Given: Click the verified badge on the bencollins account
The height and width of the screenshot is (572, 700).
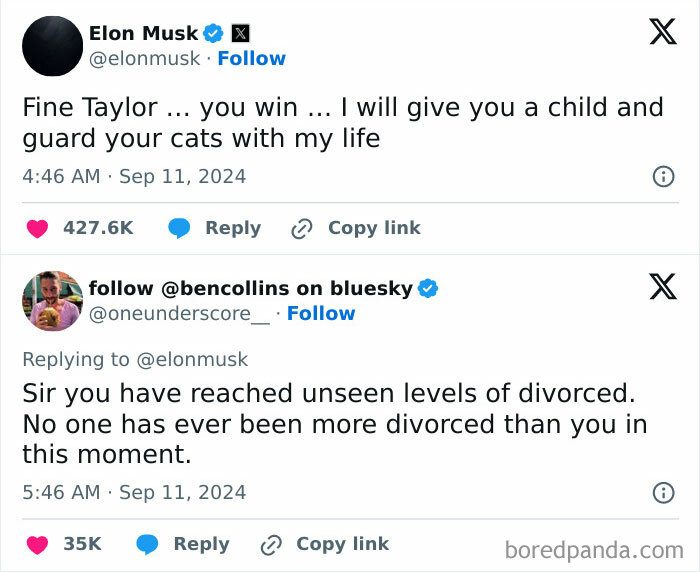Looking at the screenshot, I should pos(428,289).
